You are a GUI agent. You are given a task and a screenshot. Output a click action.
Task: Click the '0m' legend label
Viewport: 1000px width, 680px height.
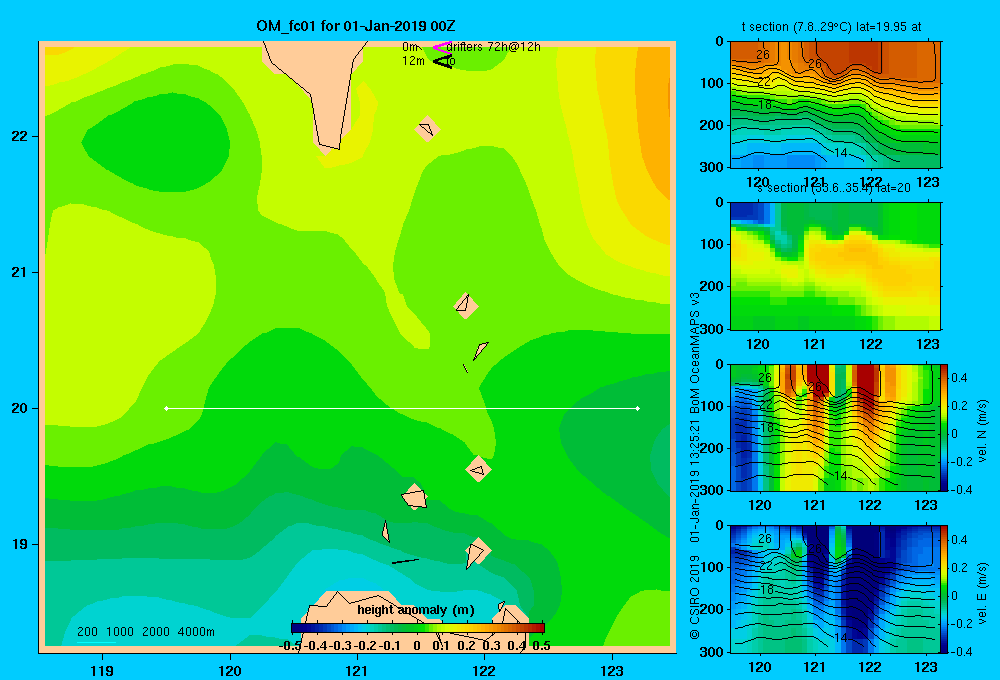coord(410,47)
